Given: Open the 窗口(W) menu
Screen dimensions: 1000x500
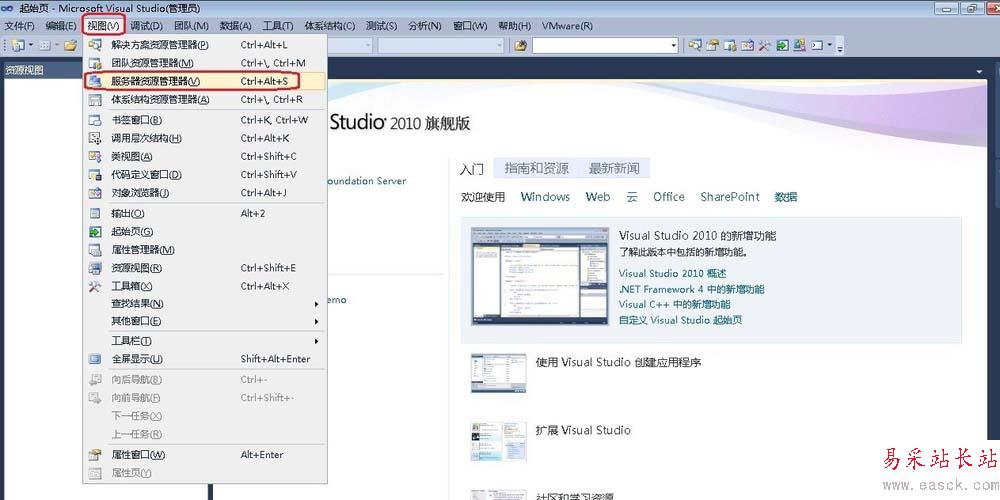Looking at the screenshot, I should pyautogui.click(x=470, y=26).
